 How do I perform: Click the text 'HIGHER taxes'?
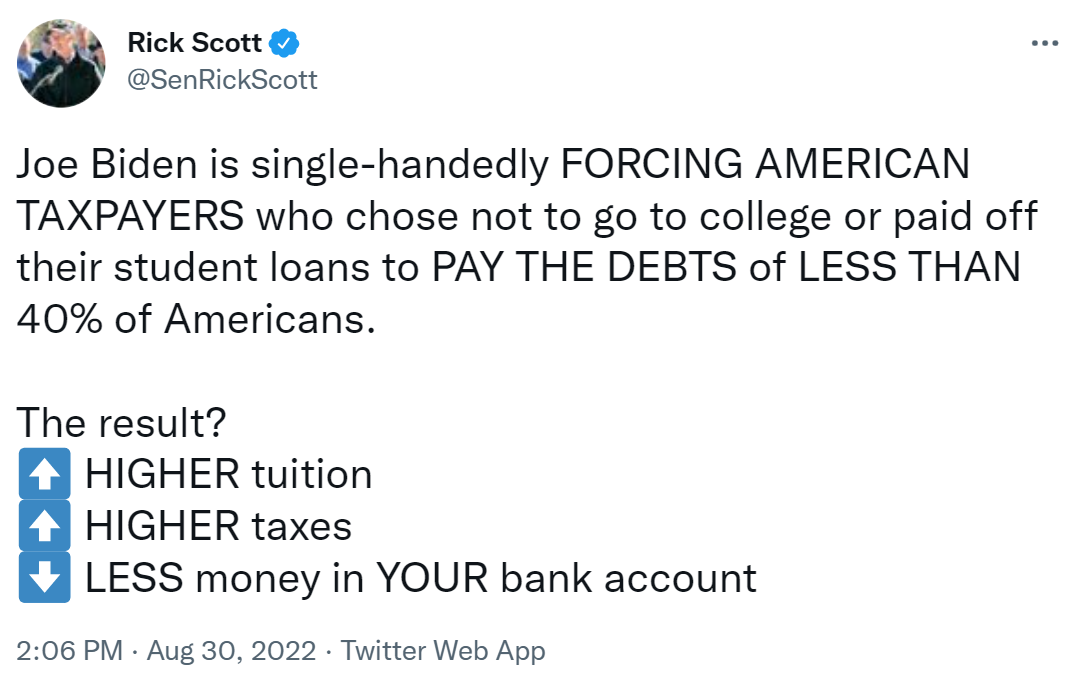[x=218, y=526]
